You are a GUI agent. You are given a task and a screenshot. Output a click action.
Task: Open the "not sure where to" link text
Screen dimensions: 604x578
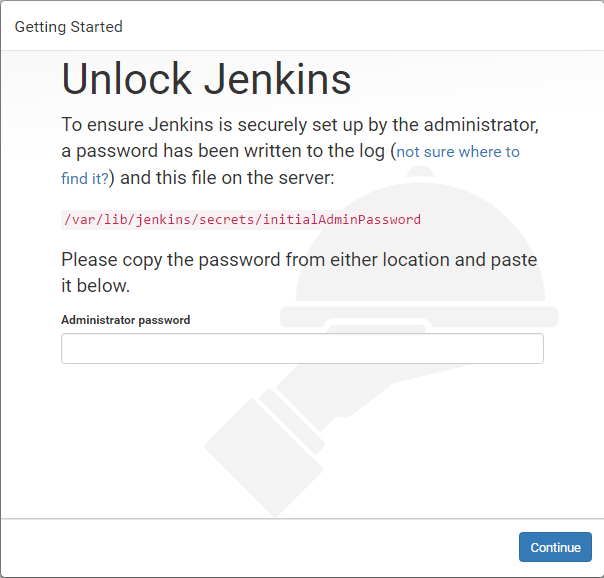[x=458, y=152]
